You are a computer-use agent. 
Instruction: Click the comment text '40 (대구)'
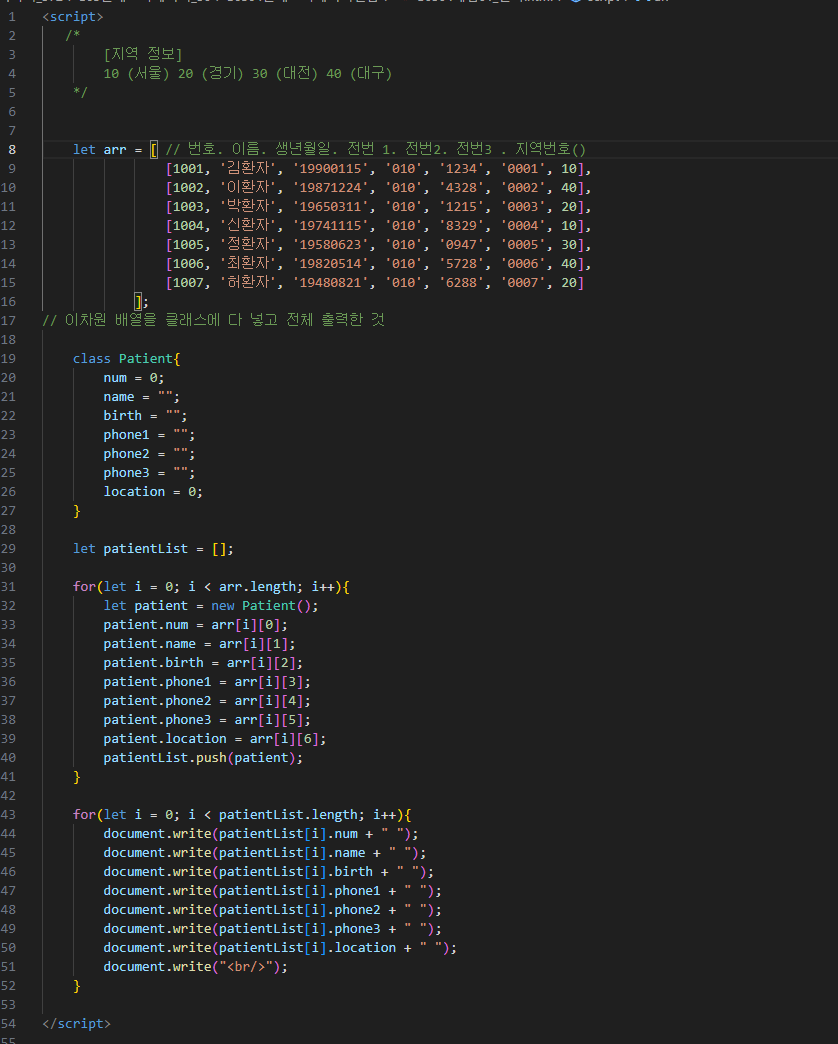359,73
